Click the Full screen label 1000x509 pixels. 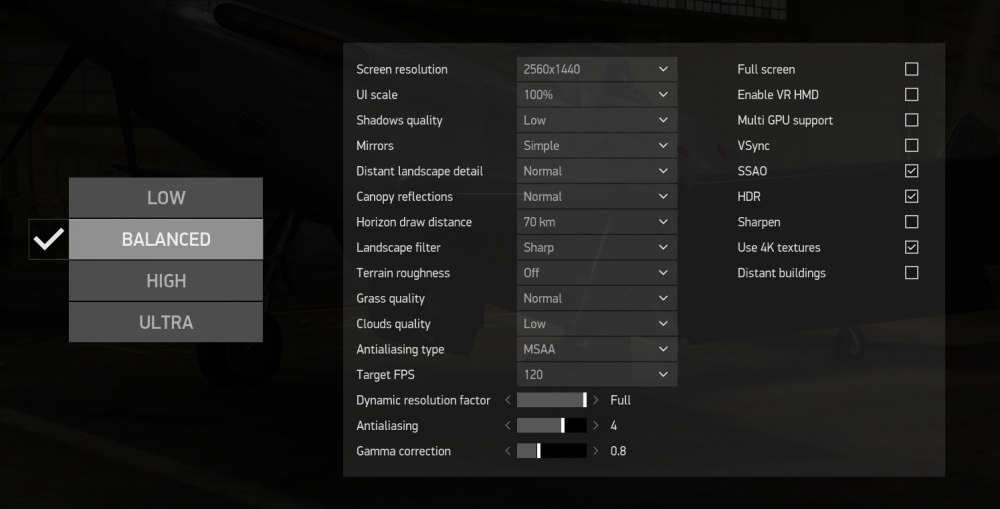(x=766, y=70)
